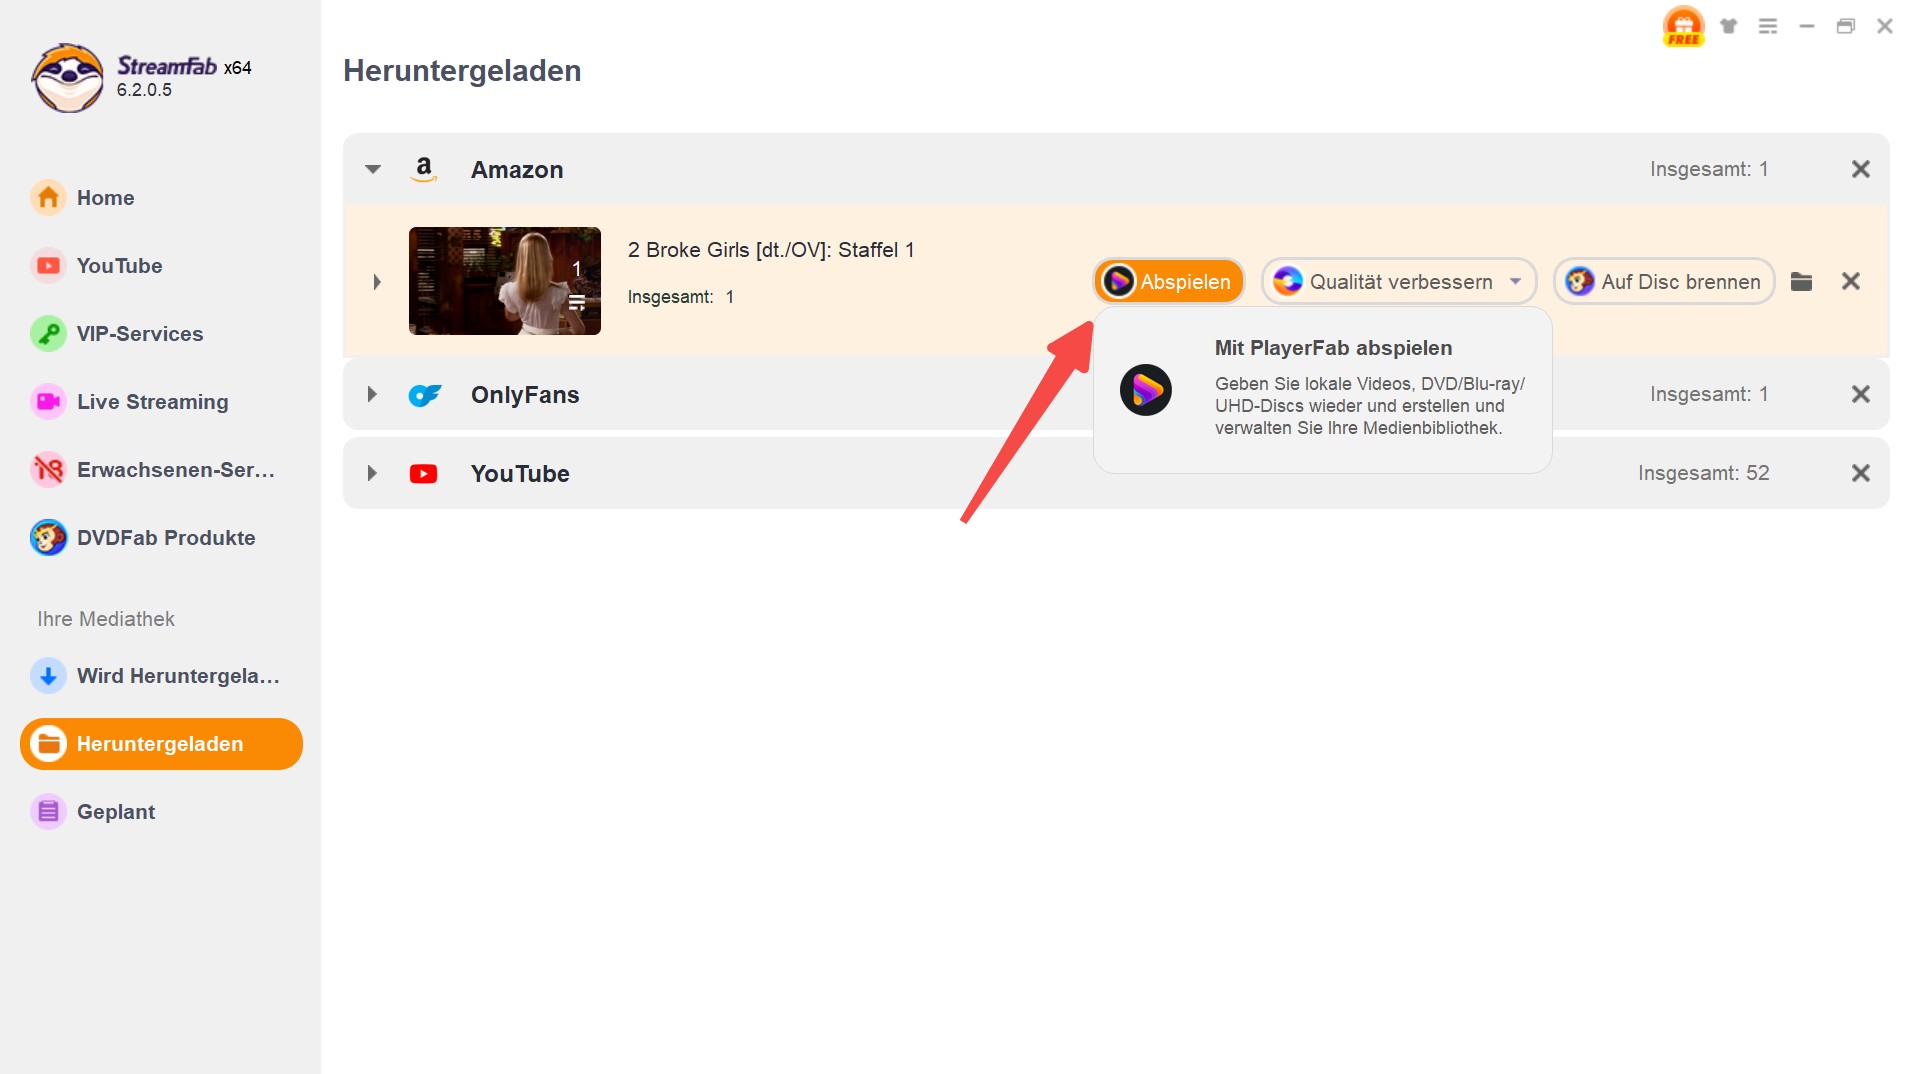Image resolution: width=1914 pixels, height=1074 pixels.
Task: Click the Erwachsenen-Services 18 icon
Action: 48,470
